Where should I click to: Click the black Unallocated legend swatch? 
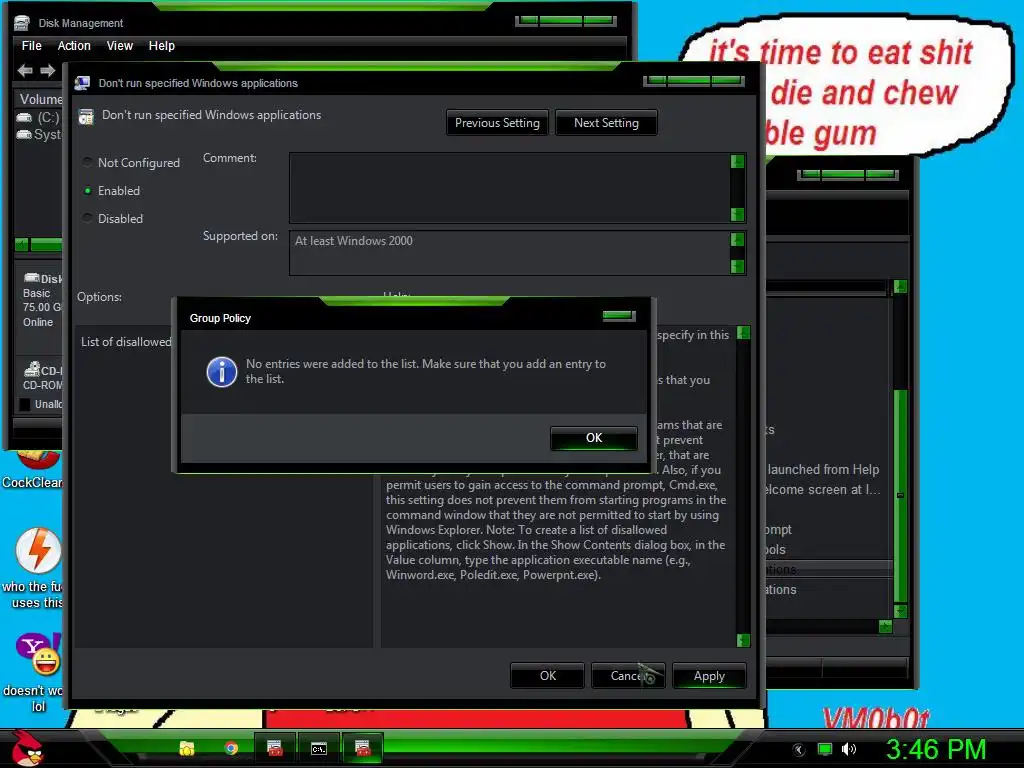[x=25, y=404]
